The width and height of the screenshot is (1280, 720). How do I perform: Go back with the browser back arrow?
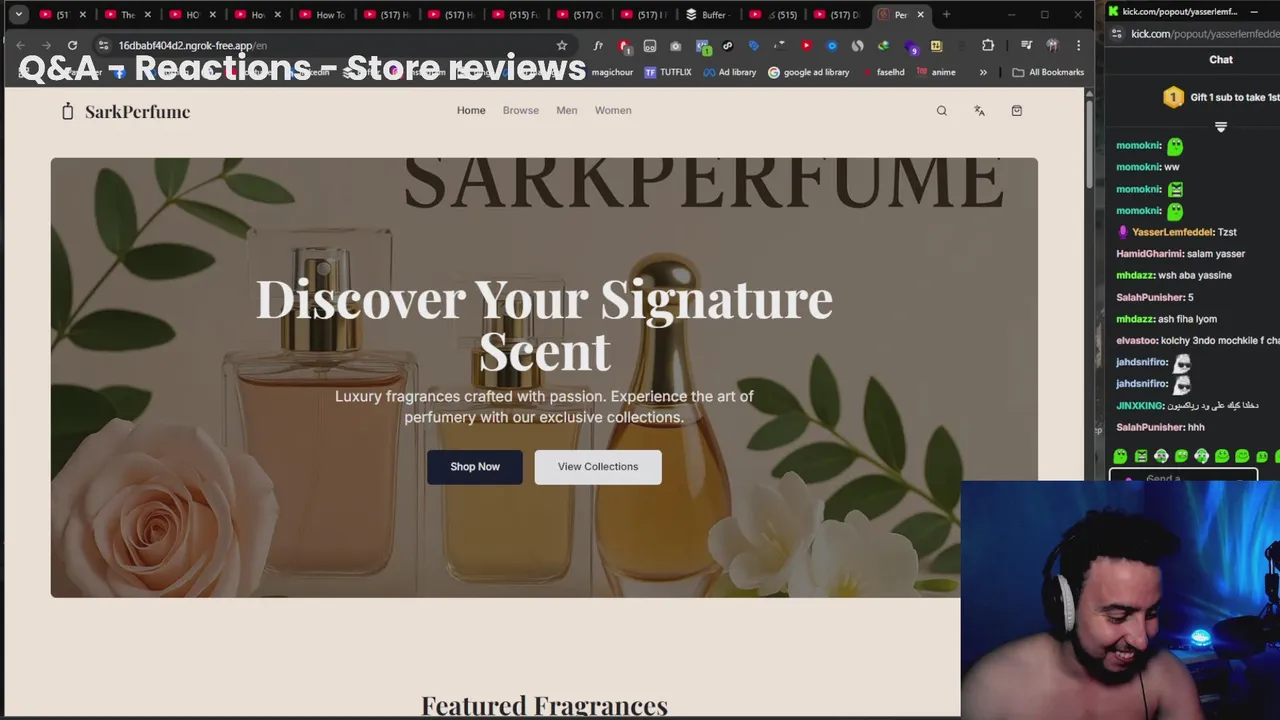tap(20, 45)
